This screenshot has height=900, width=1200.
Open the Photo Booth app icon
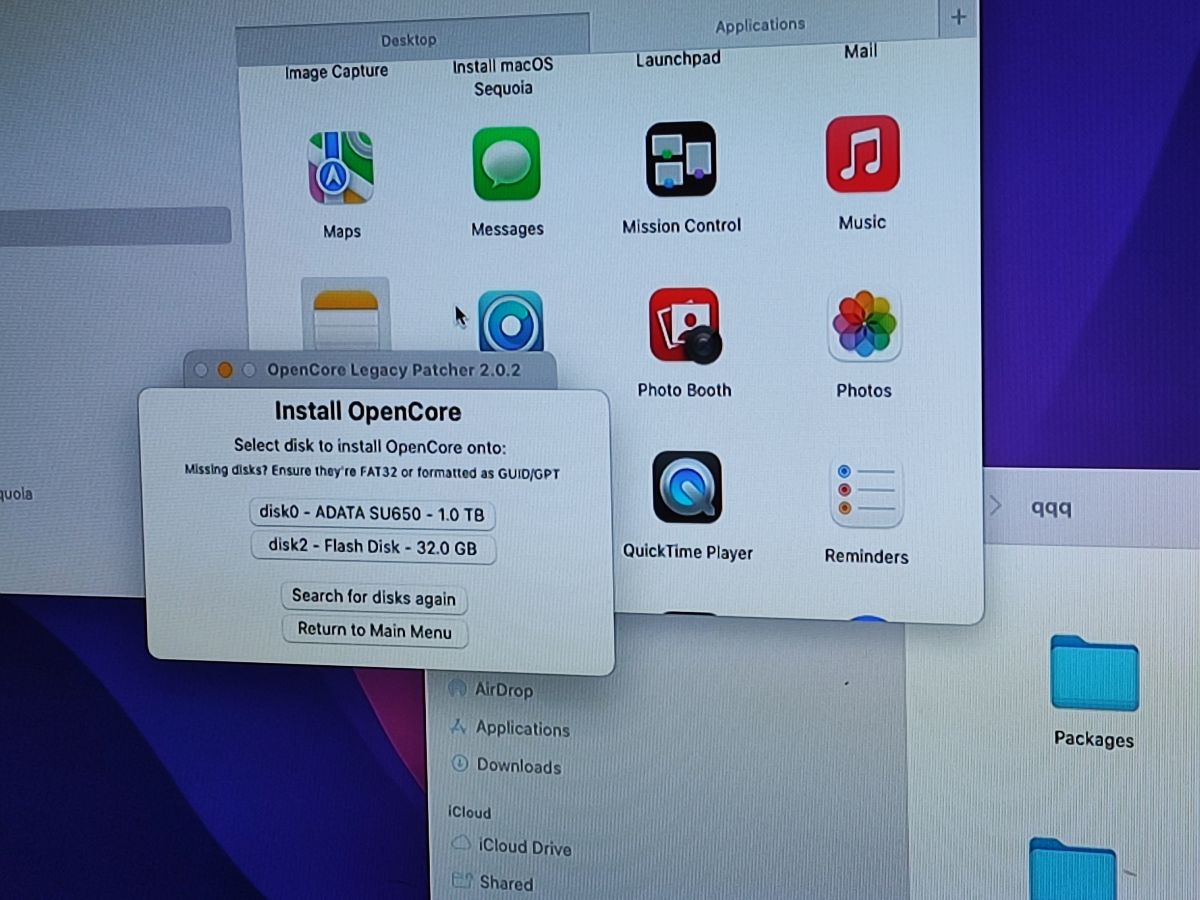[x=685, y=326]
